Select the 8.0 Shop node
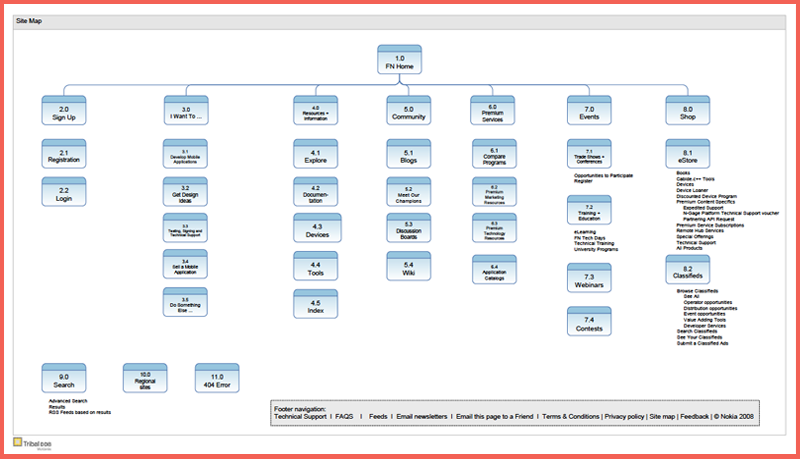This screenshot has height=459, width=800. 688,110
